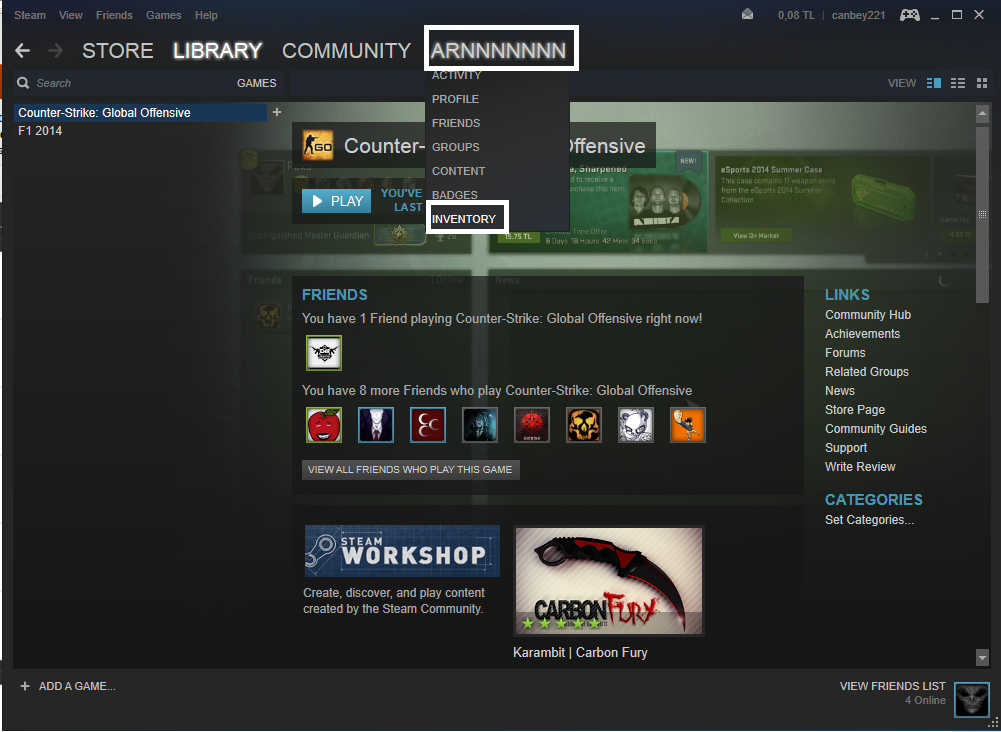
Task: Open the inbox envelope icon
Action: 747,15
